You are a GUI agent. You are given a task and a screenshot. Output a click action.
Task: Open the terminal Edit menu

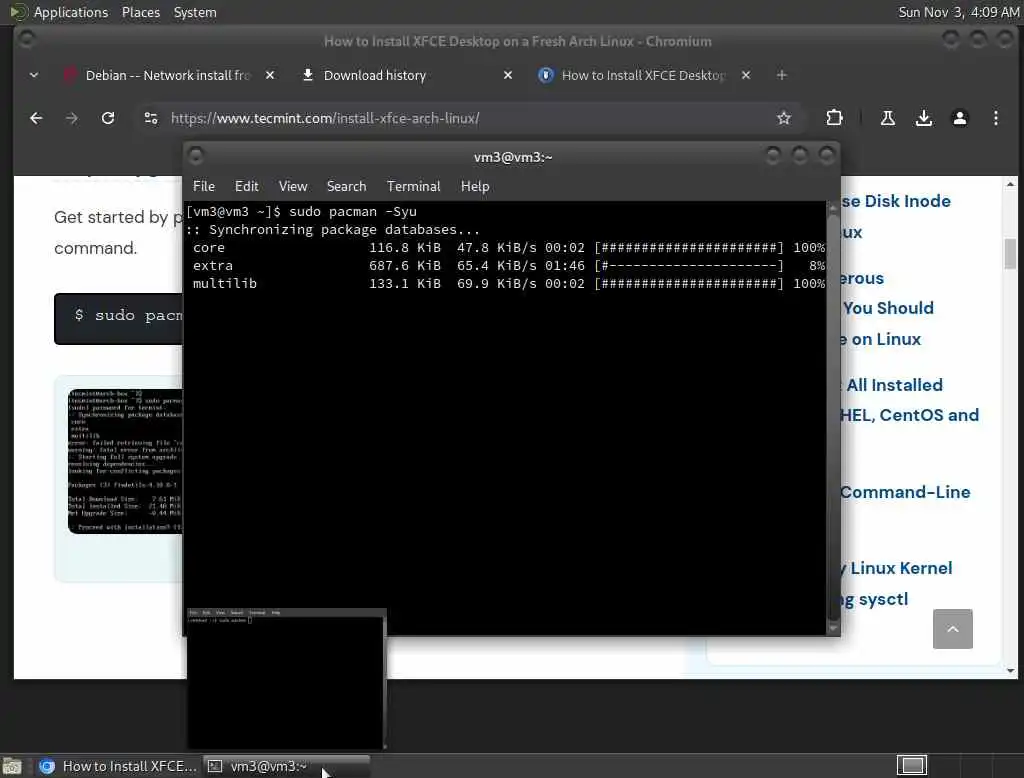(x=246, y=186)
